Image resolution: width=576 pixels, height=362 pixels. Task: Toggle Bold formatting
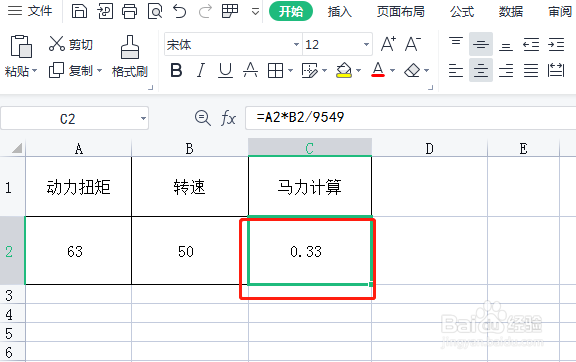coord(176,70)
